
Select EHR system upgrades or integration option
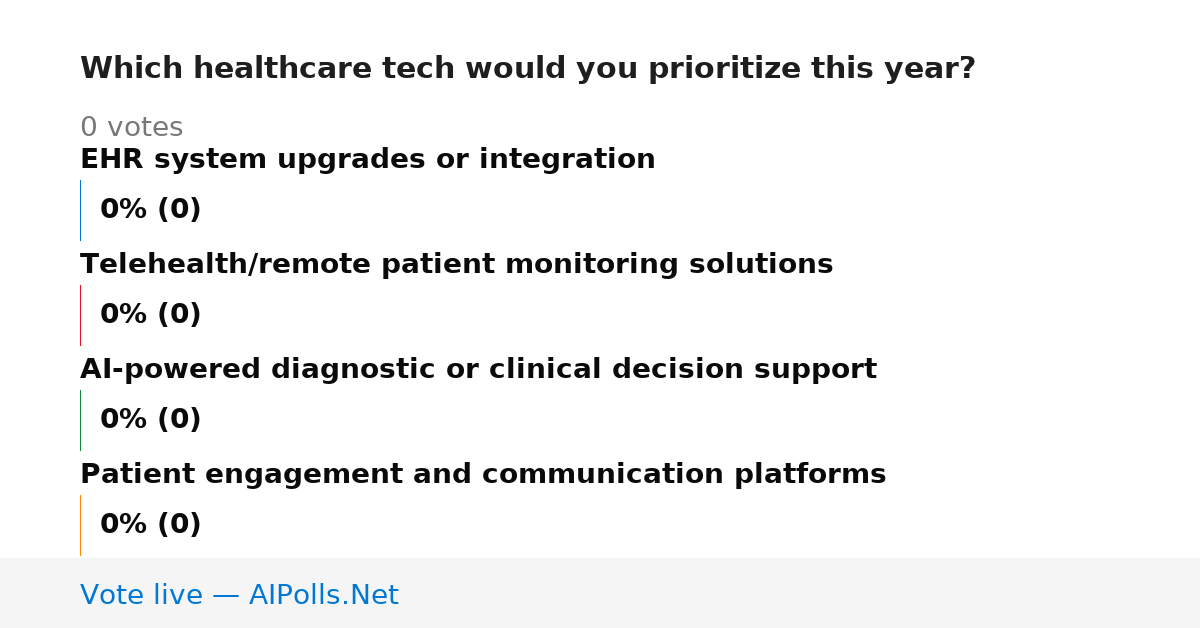pyautogui.click(x=367, y=160)
